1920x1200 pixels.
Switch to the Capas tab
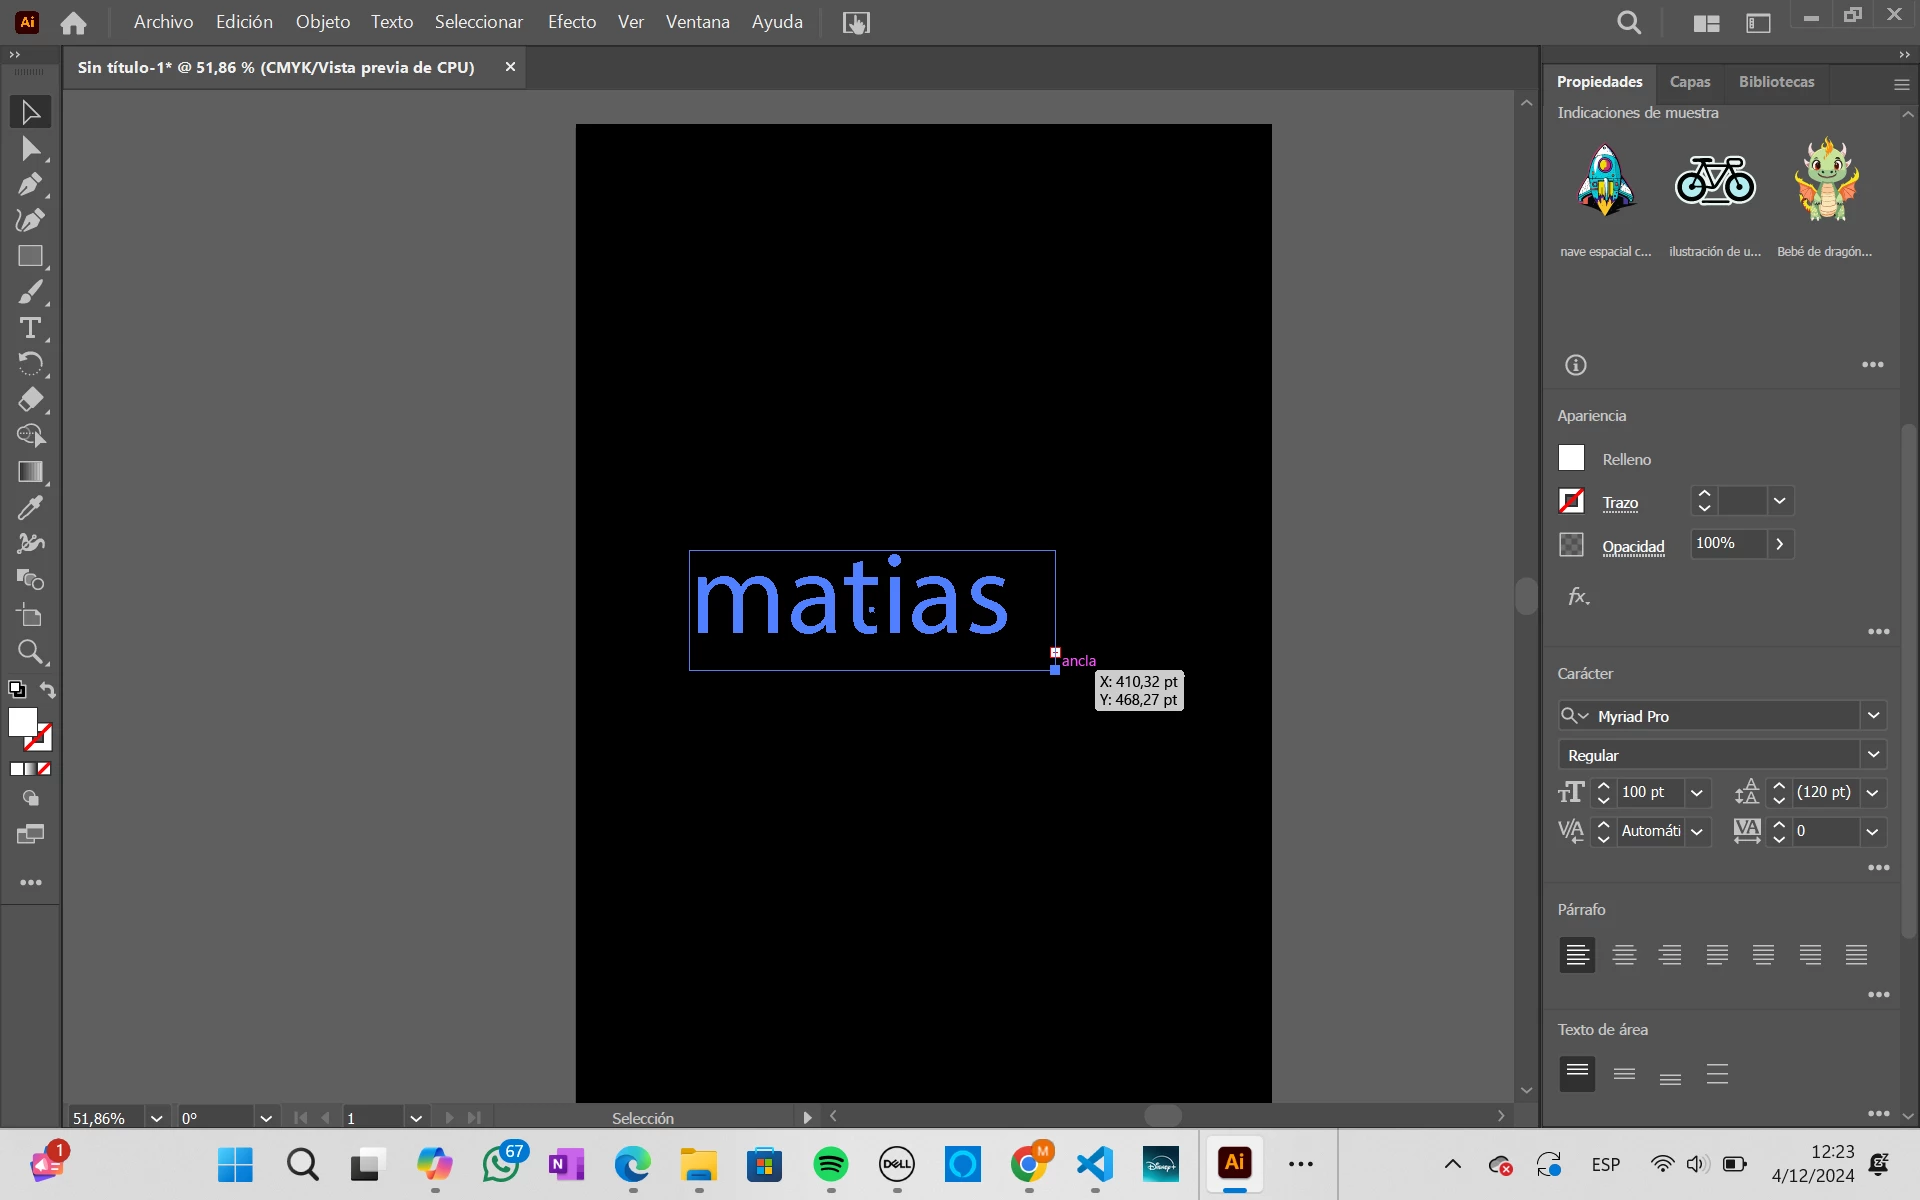click(1689, 82)
